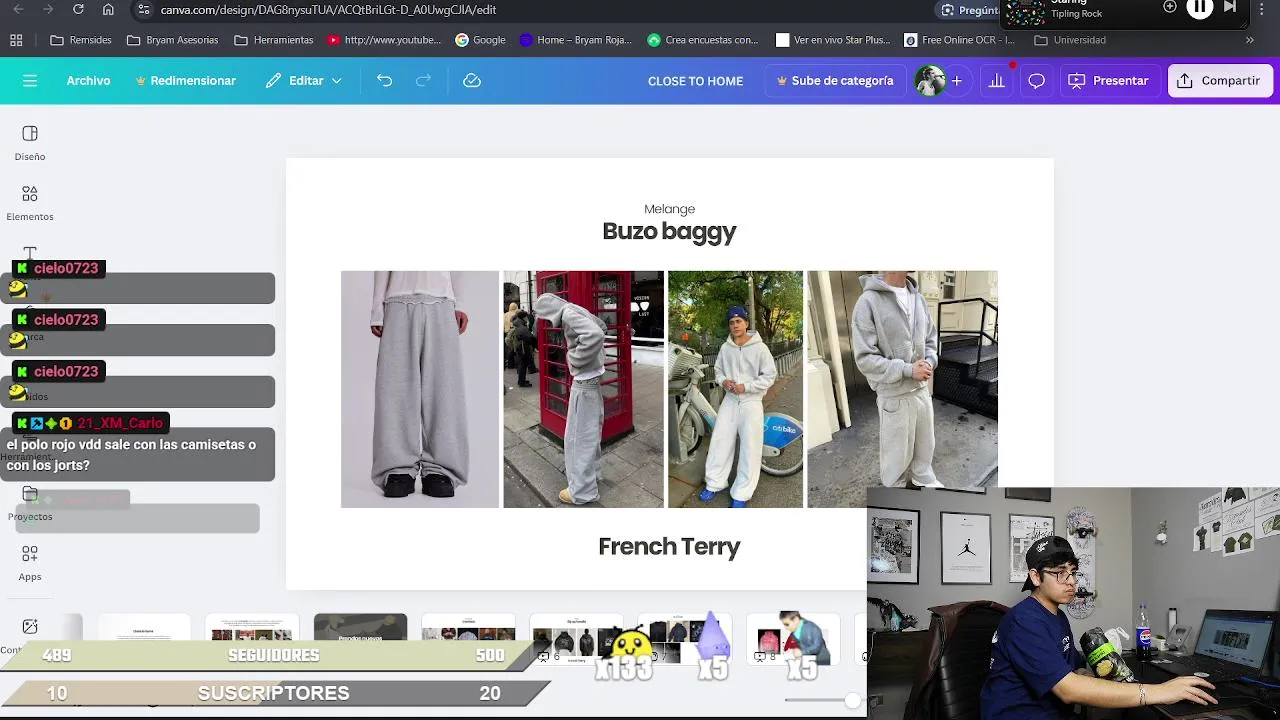The height and width of the screenshot is (720, 1280).
Task: Open the Remsides bookmark folder
Action: (81, 40)
